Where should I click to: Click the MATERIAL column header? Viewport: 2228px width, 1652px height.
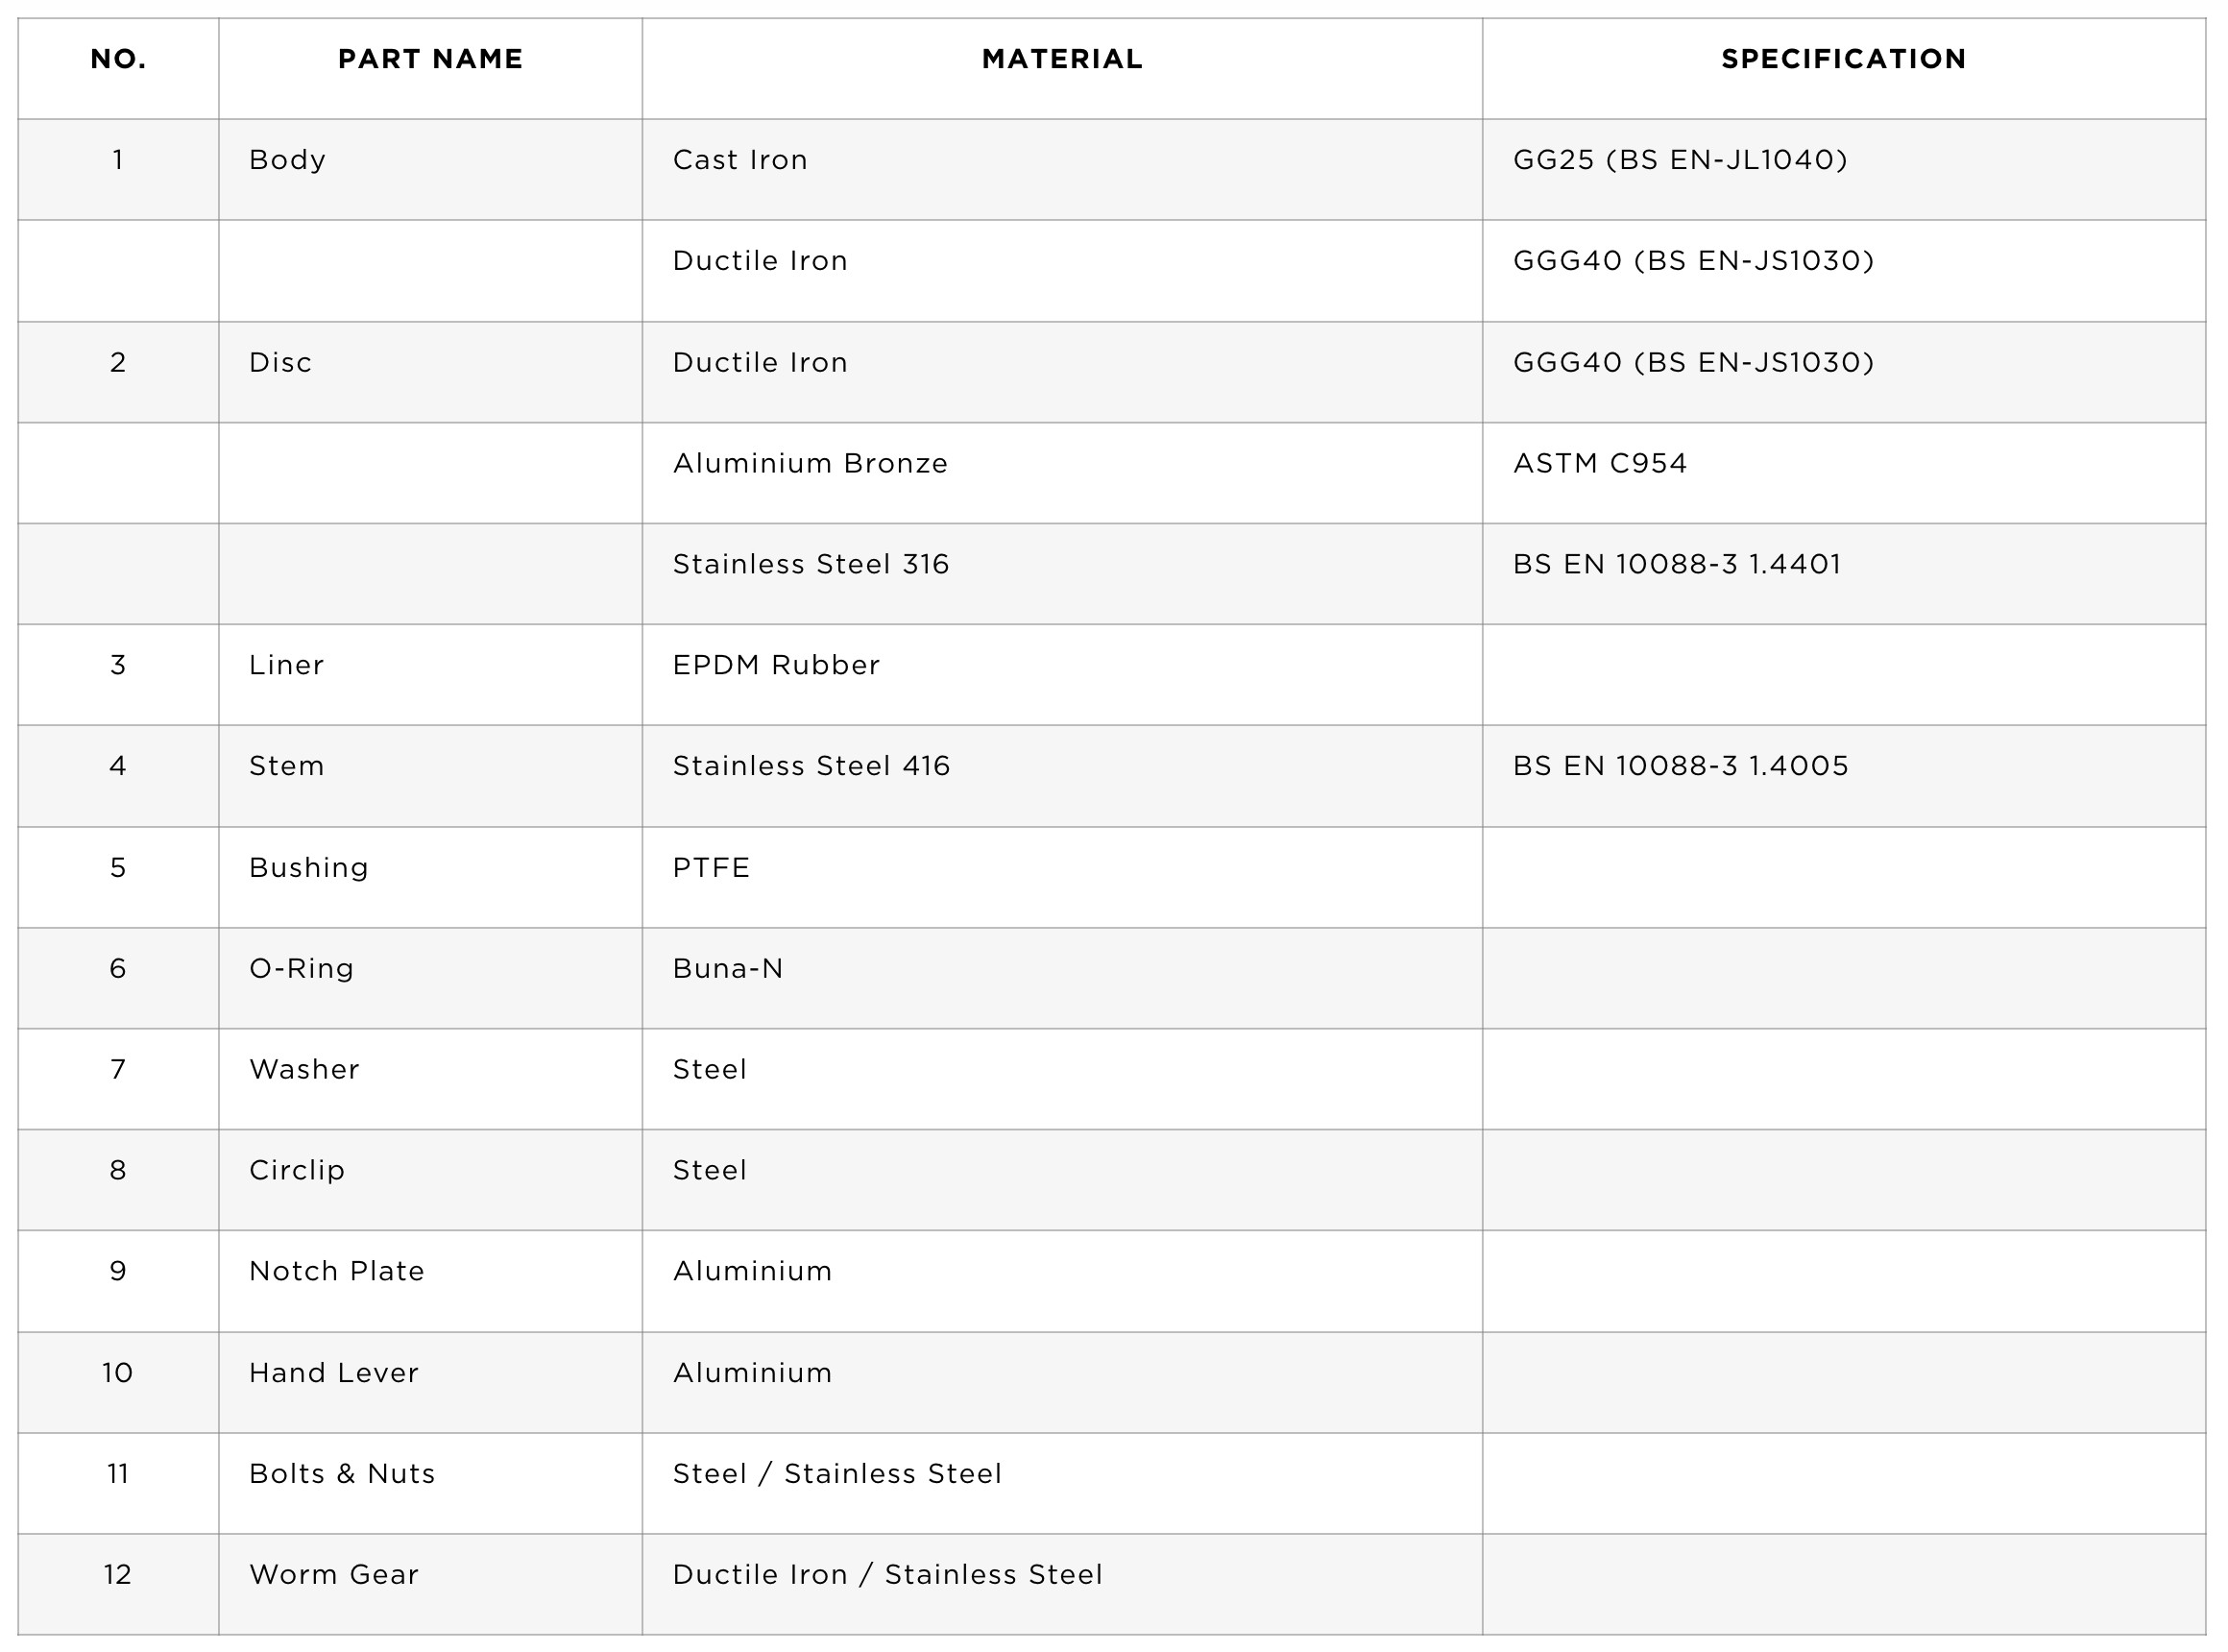(x=1062, y=68)
